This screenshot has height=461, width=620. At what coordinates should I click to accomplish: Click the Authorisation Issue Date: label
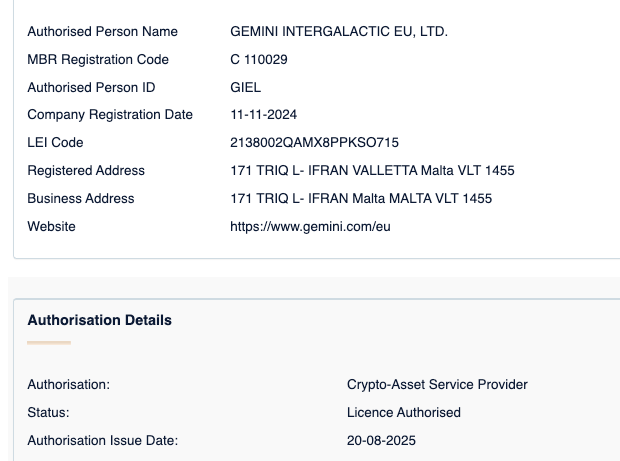pyautogui.click(x=102, y=441)
